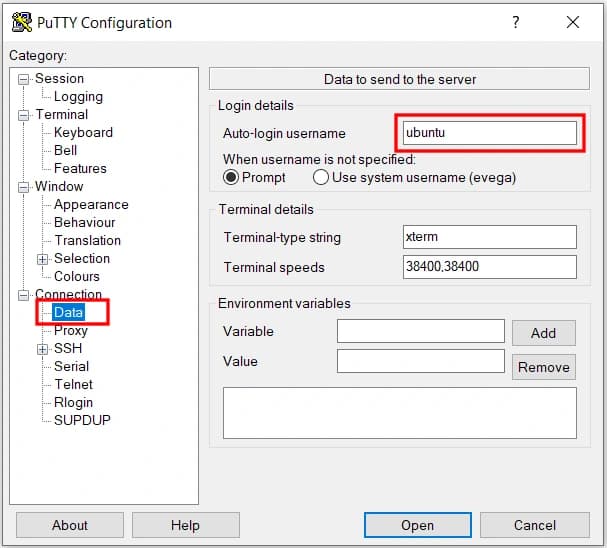Open the Window category
607x548 pixels.
click(59, 187)
